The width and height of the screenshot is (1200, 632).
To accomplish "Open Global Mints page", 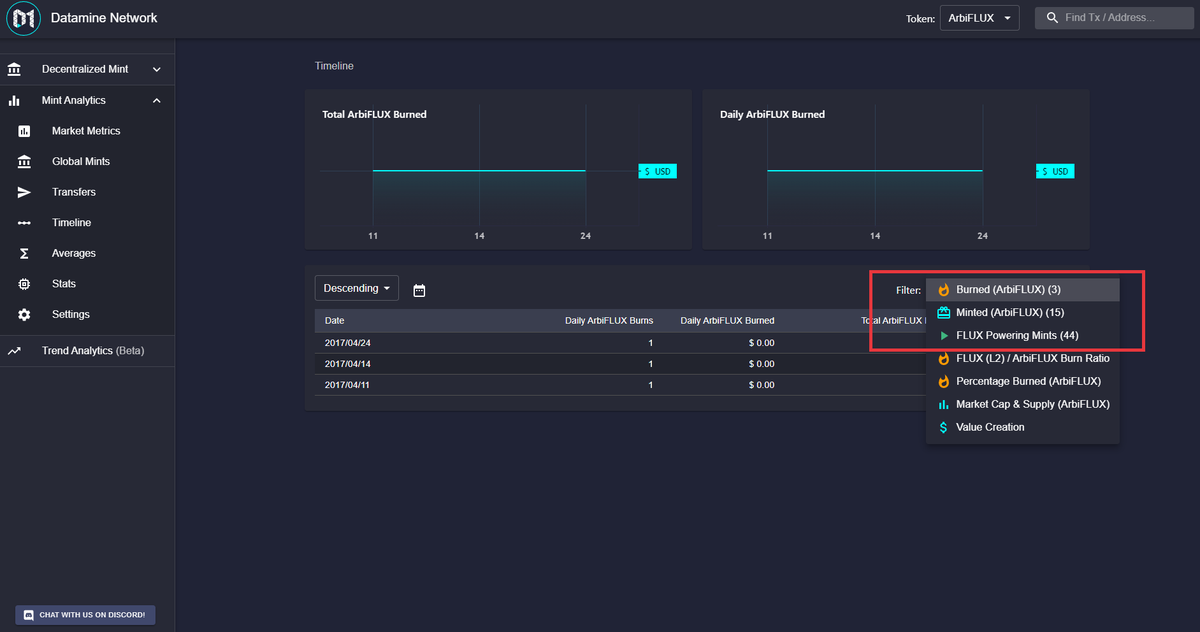I will [x=87, y=161].
